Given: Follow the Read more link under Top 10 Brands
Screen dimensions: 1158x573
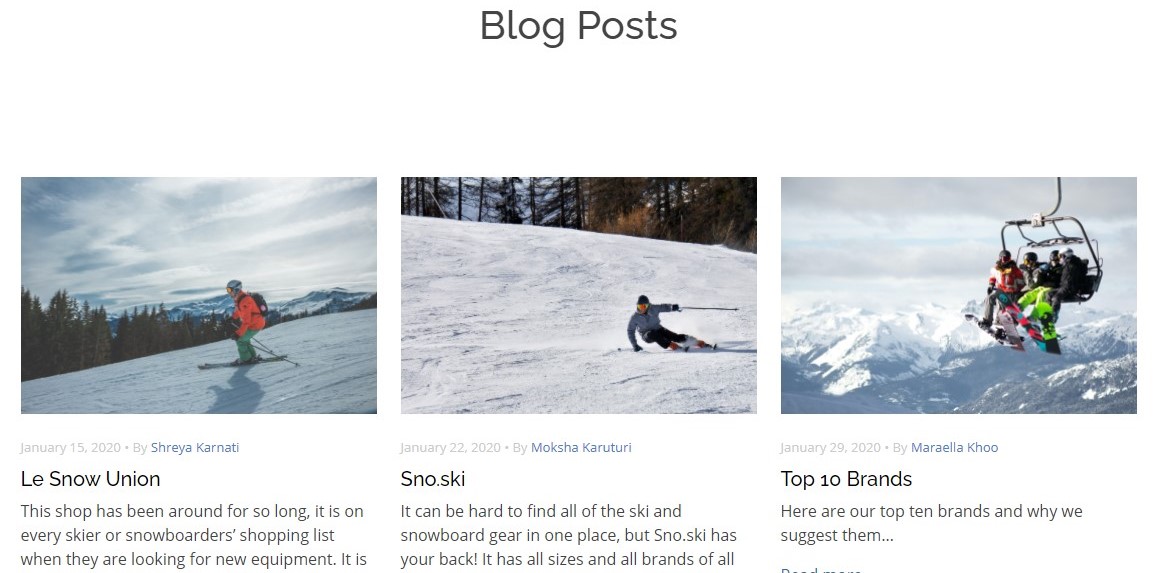Looking at the screenshot, I should pyautogui.click(x=821, y=569).
